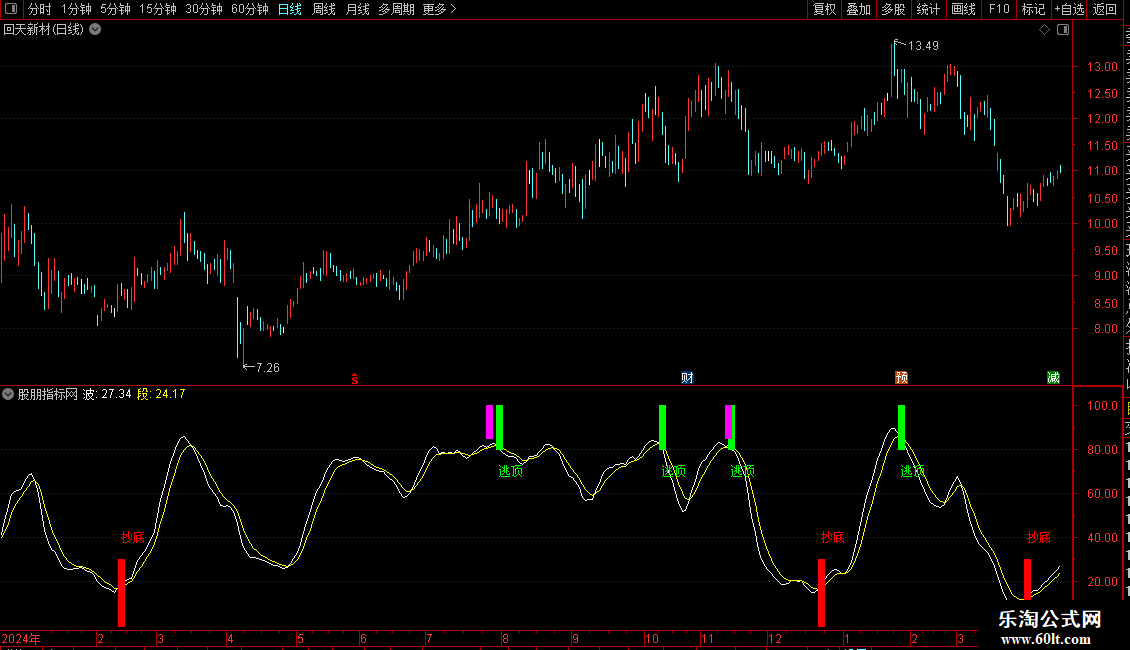The width and height of the screenshot is (1130, 650).
Task: Toggle the right panel layout icon
Action: click(x=1063, y=30)
